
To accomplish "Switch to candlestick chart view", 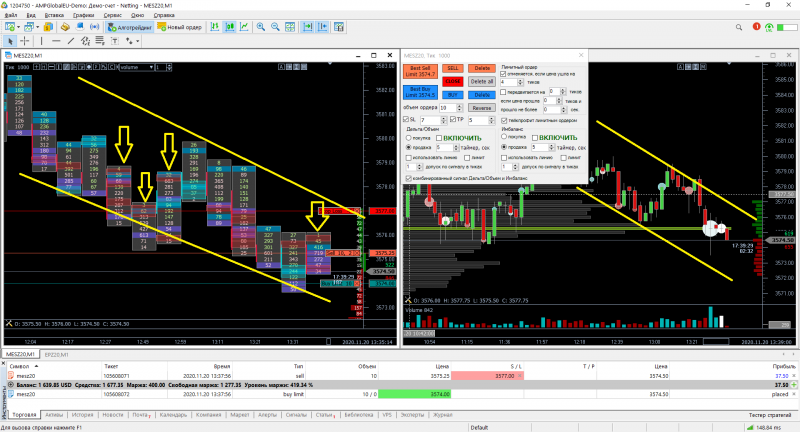I will click(230, 27).
